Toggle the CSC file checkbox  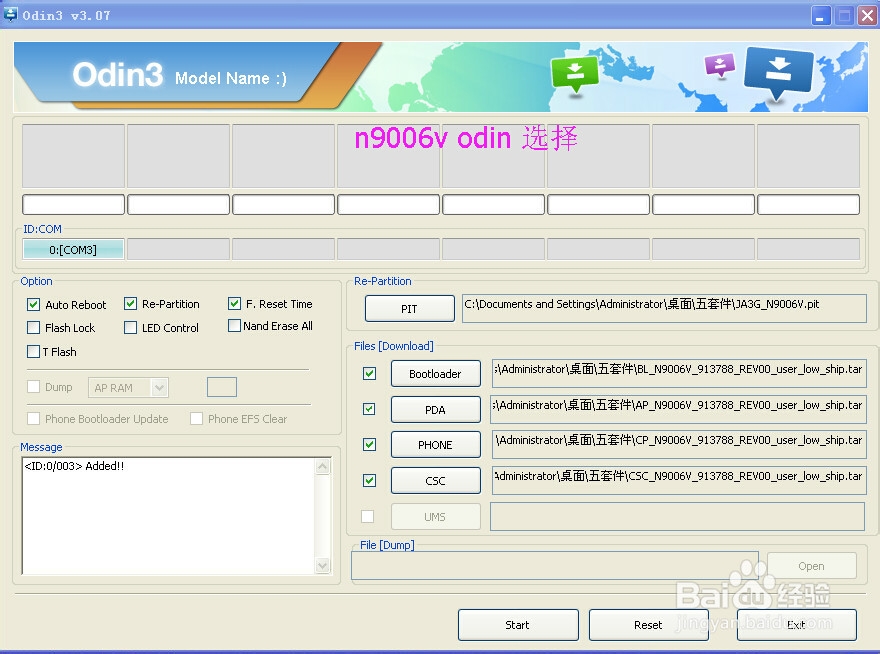pyautogui.click(x=369, y=481)
